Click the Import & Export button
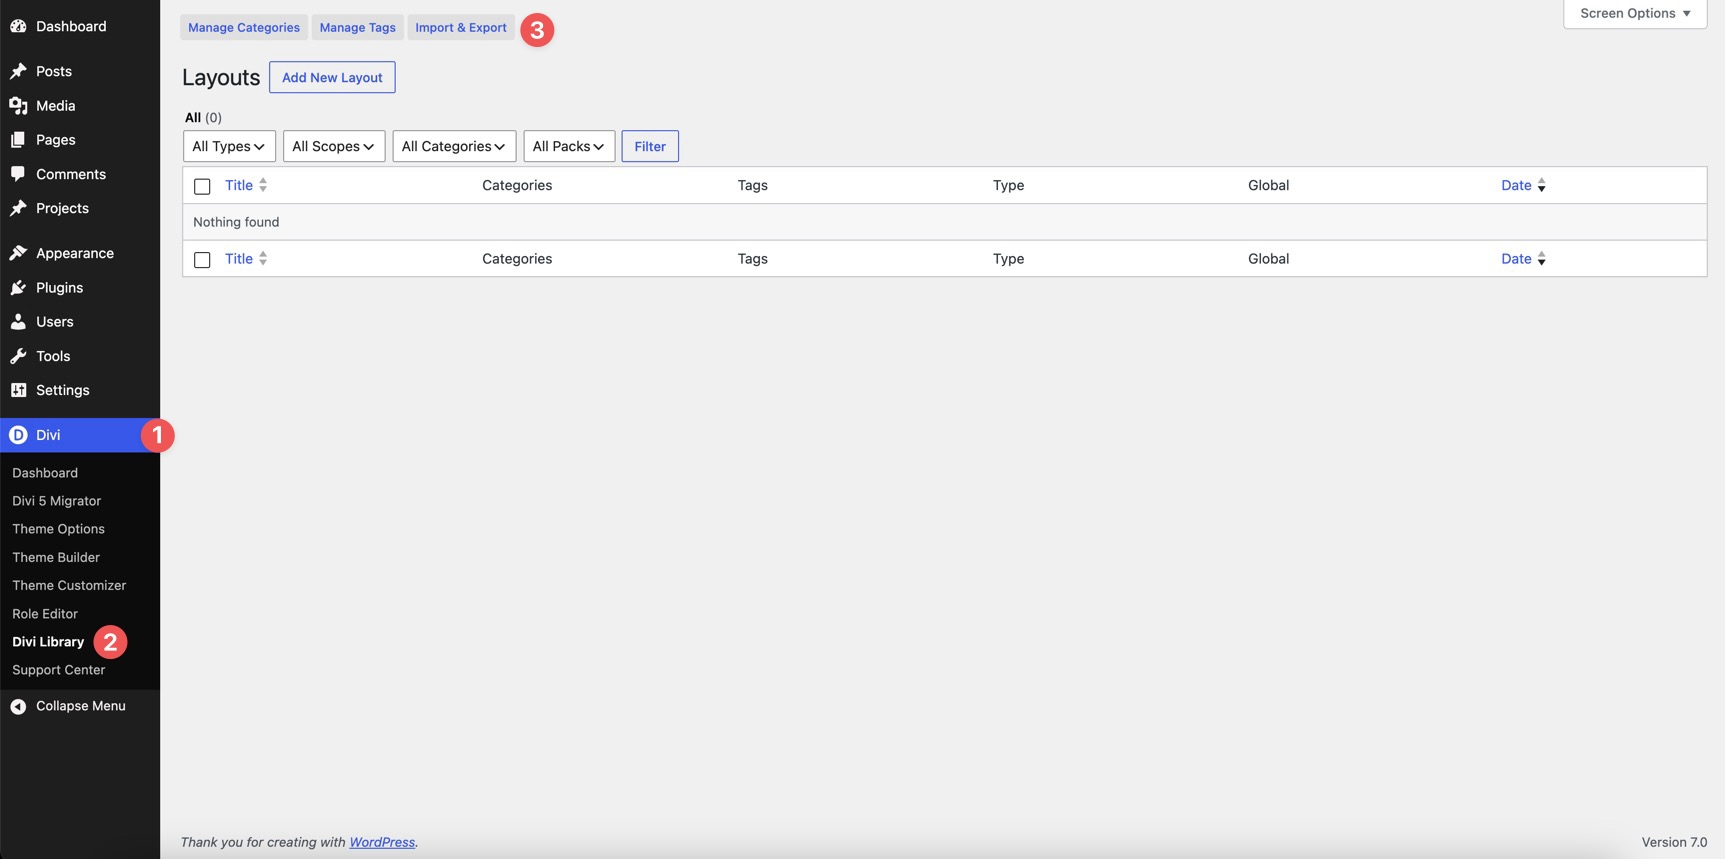Screen dimensions: 1725x859 [461, 27]
